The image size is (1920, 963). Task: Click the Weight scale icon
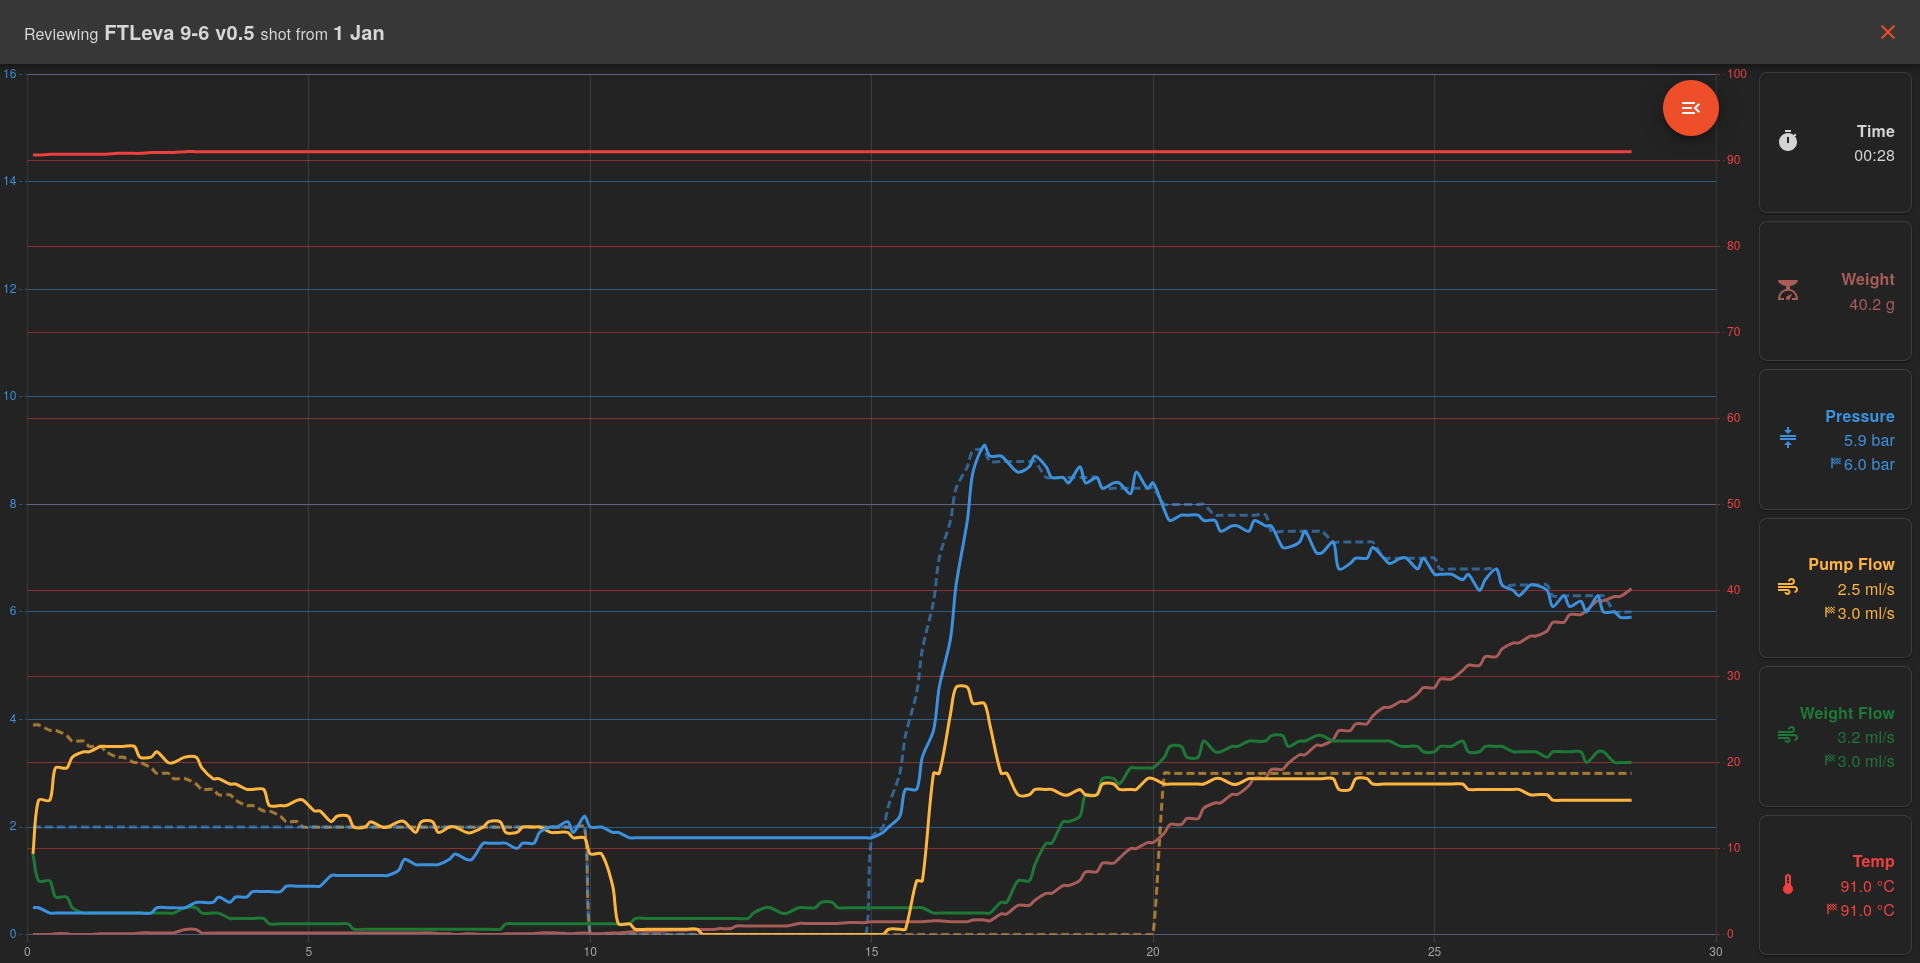pyautogui.click(x=1788, y=290)
